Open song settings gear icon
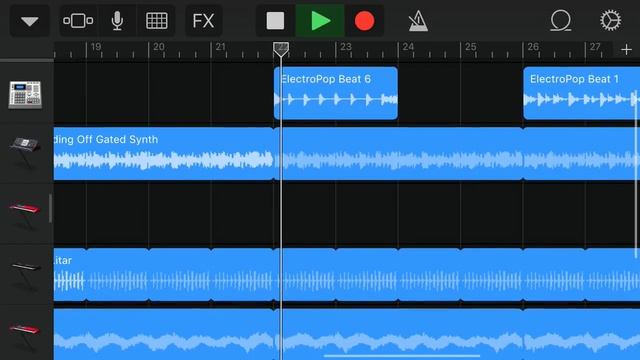The height and width of the screenshot is (360, 640). tap(611, 20)
